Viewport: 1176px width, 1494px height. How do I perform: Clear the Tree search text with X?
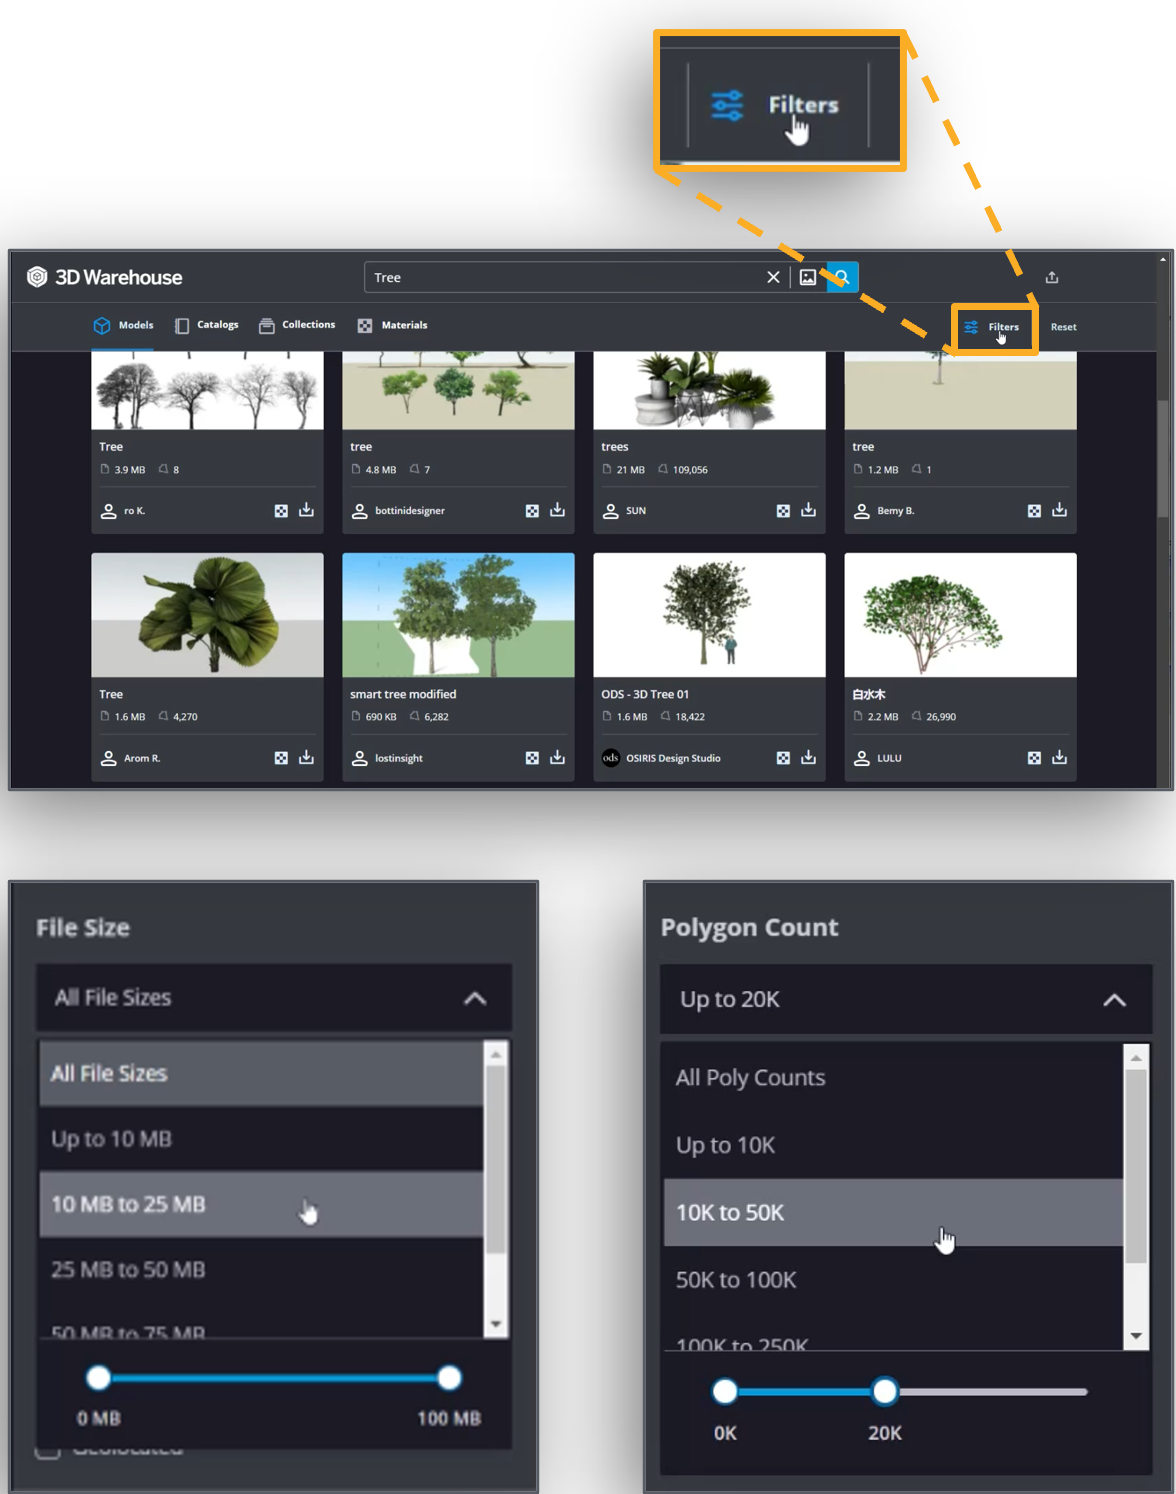(773, 277)
